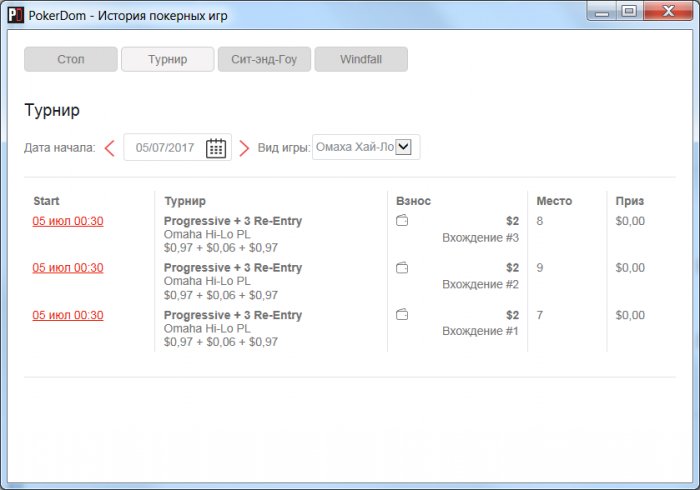Click wallet icon for Вхождение #1 row
The height and width of the screenshot is (490, 700).
(x=402, y=315)
